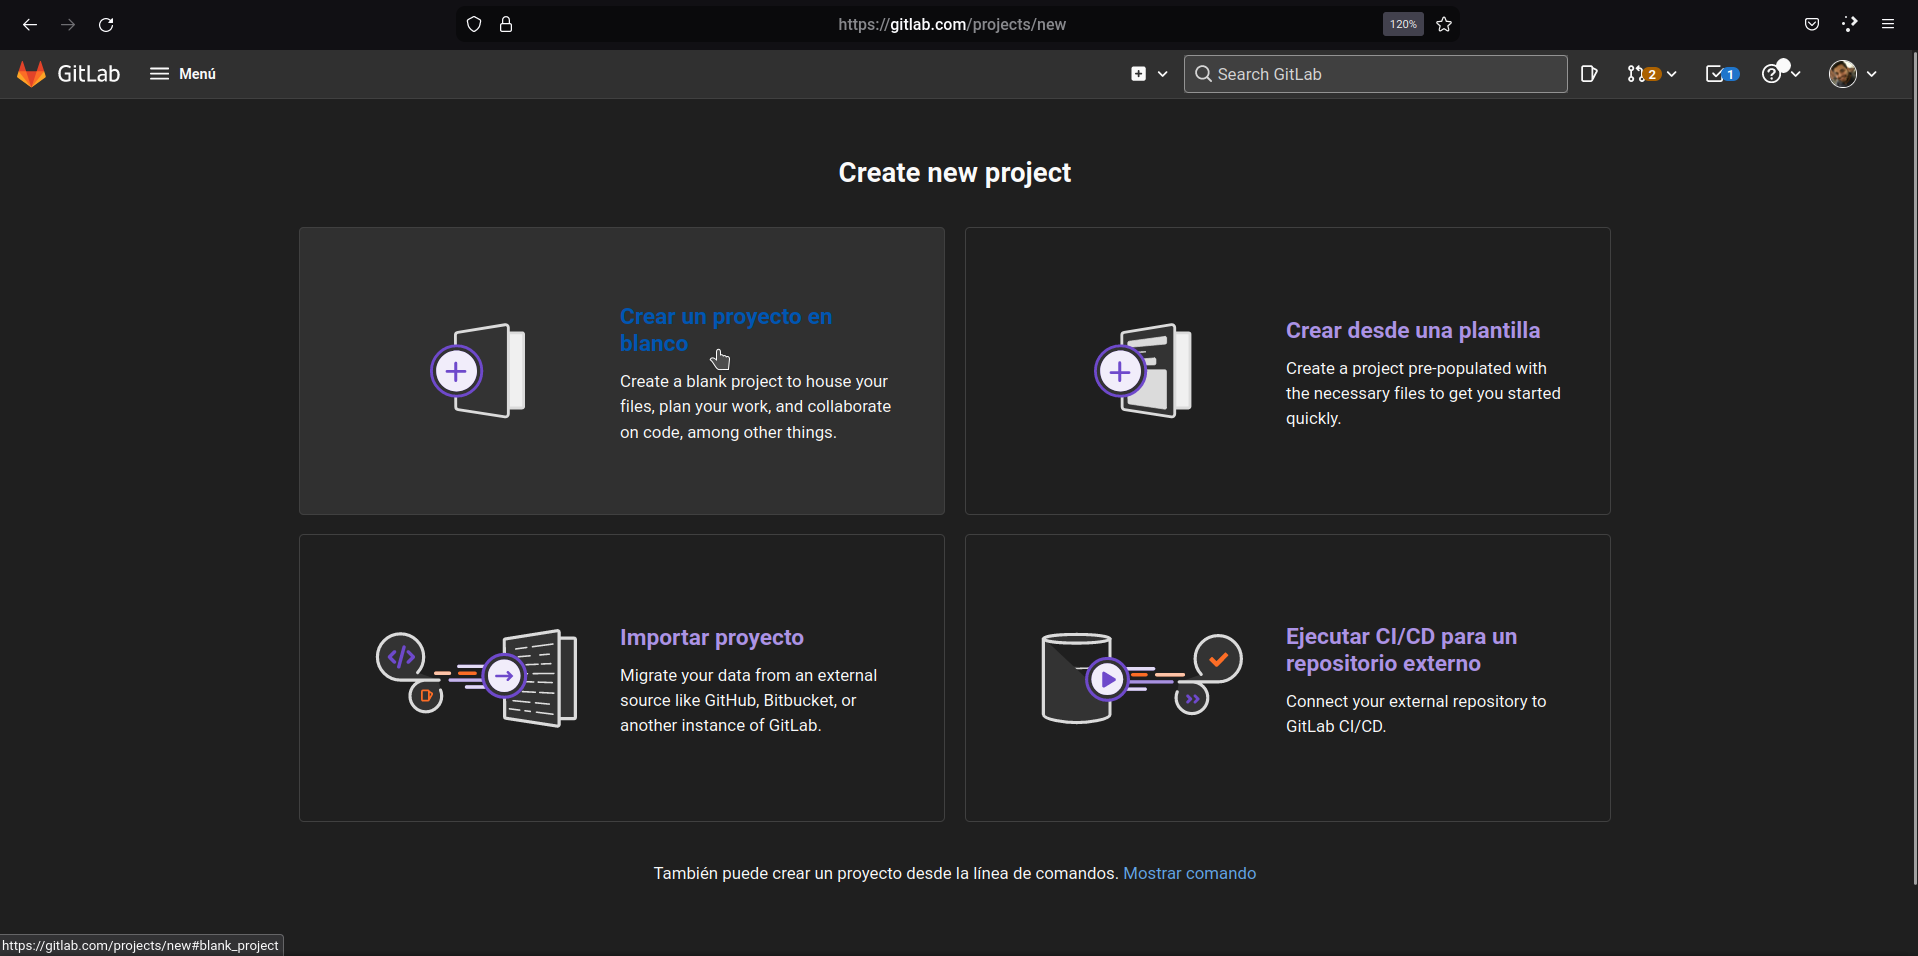Bookmark this page with the star icon
The height and width of the screenshot is (956, 1918).
click(1444, 24)
